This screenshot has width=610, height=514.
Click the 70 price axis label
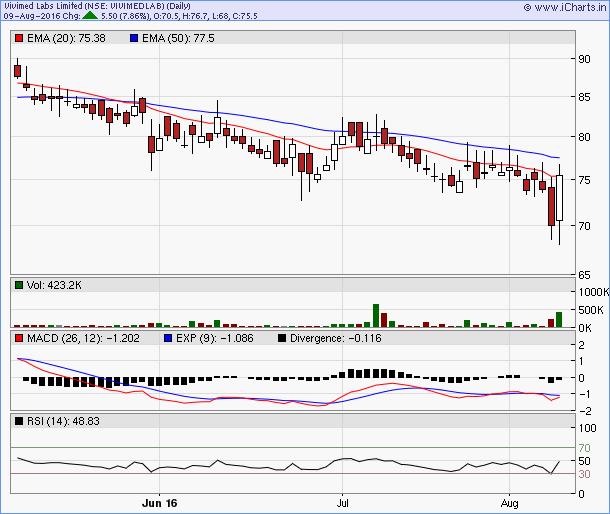(584, 226)
